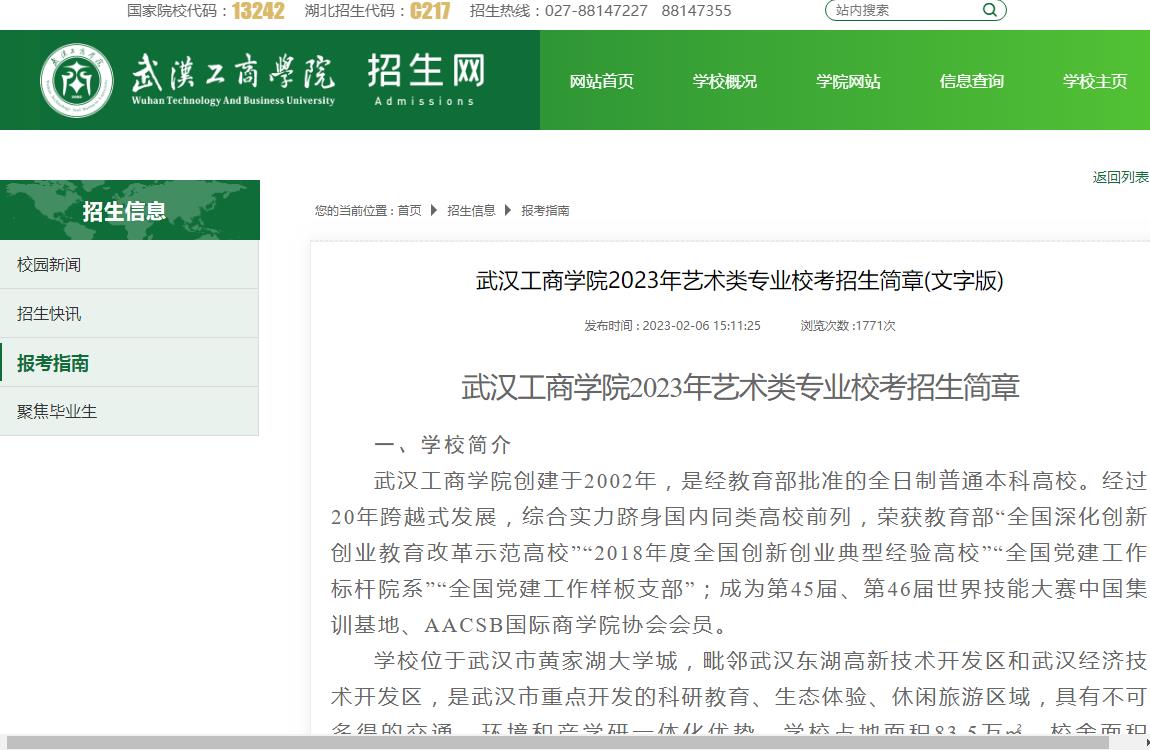Click the breadcrumb arrow between 首页 and 招生信息
Screen dimensions: 1150x750
click(433, 210)
